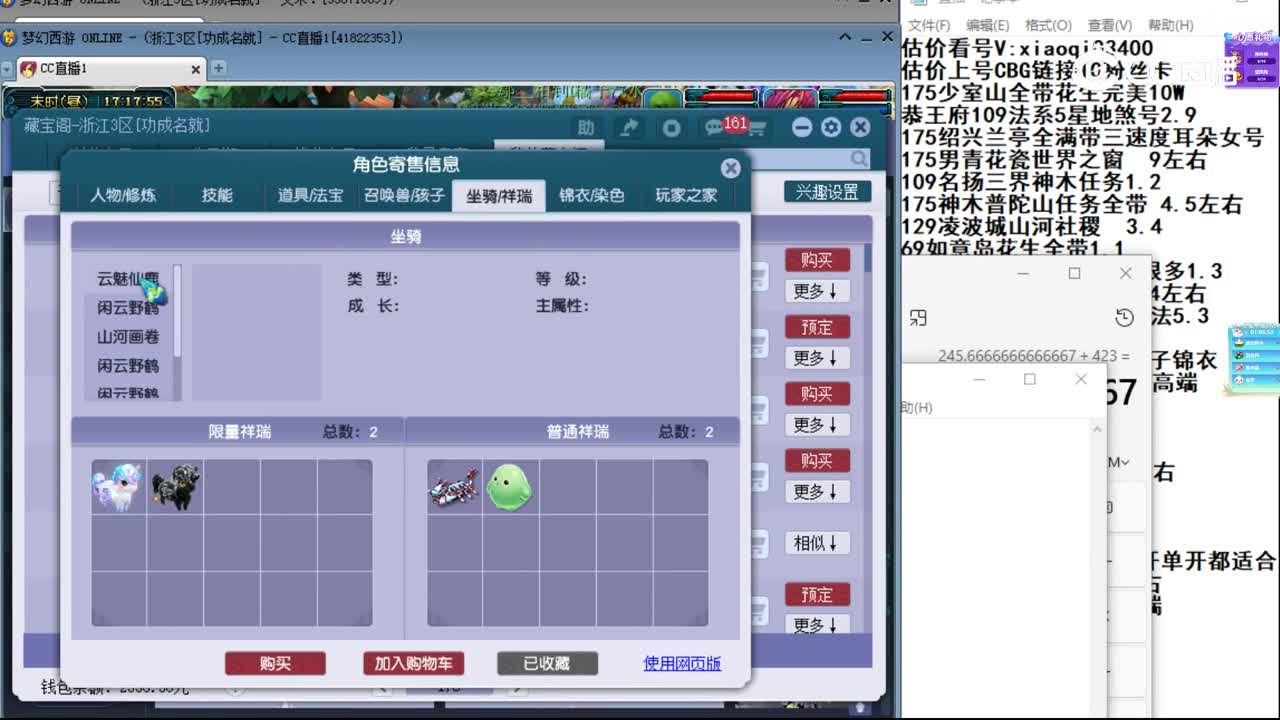The height and width of the screenshot is (720, 1280).
Task: Open Notepad's 文件(F) menu
Action: coord(929,25)
